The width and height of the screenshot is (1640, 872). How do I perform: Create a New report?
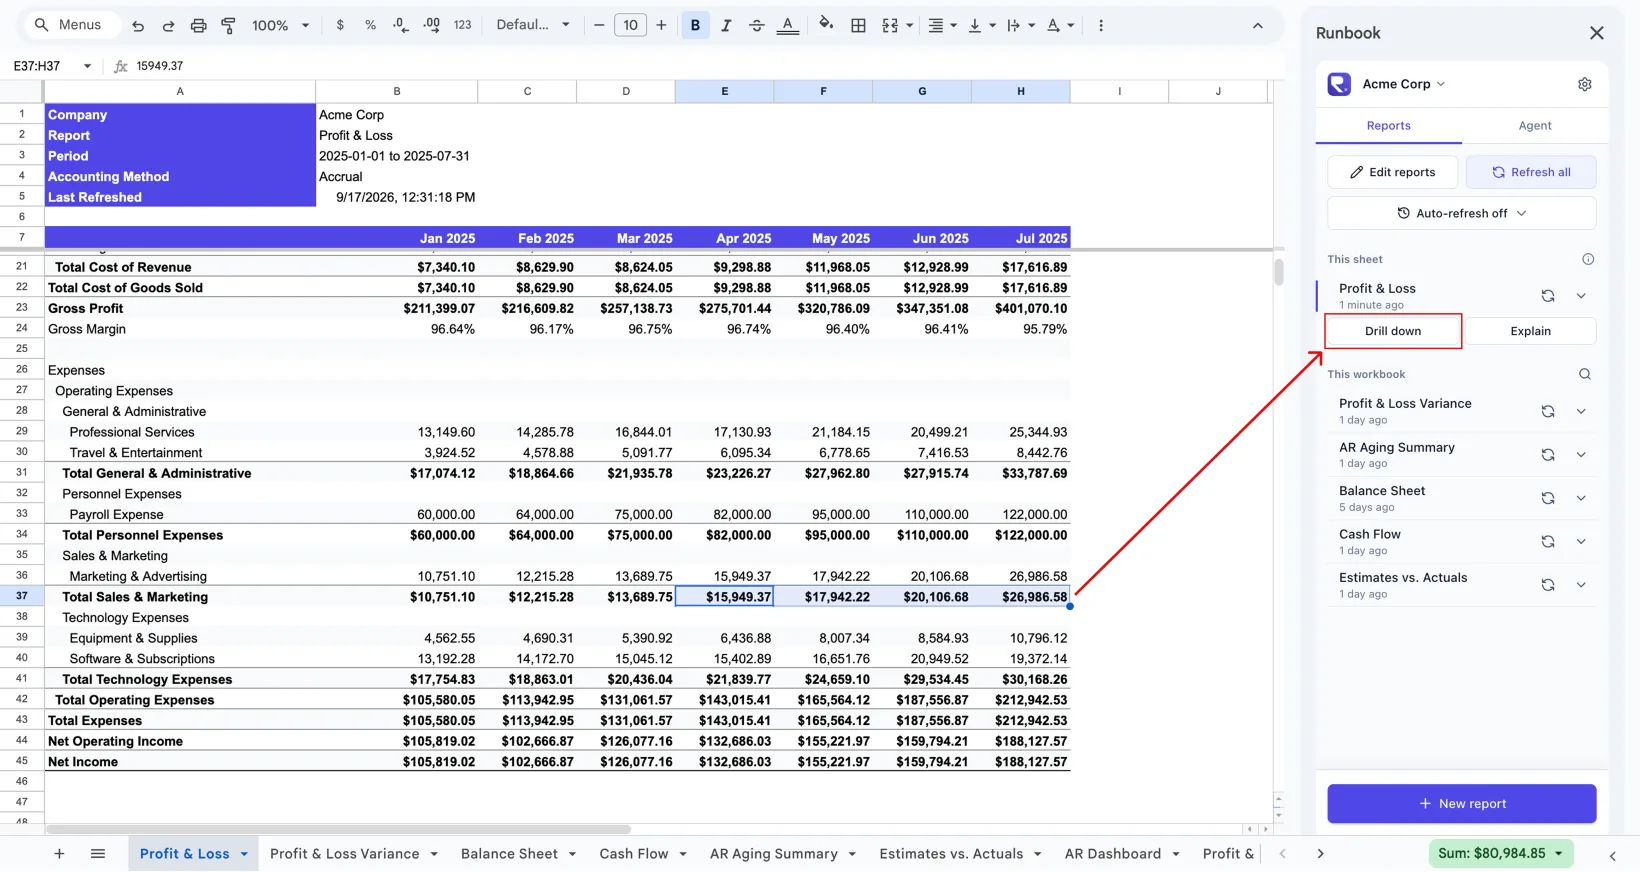[x=1462, y=803]
